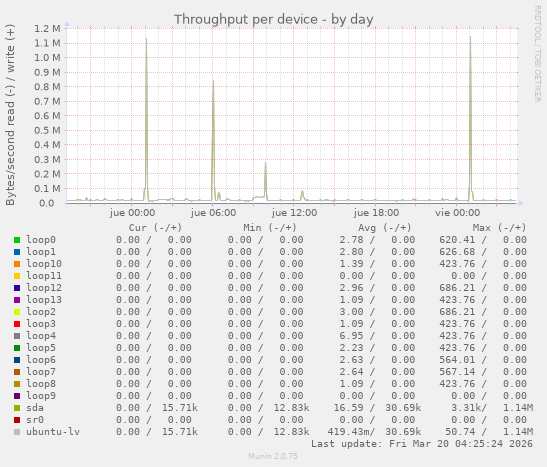Click the loop4 gray legend swatch

point(17,336)
